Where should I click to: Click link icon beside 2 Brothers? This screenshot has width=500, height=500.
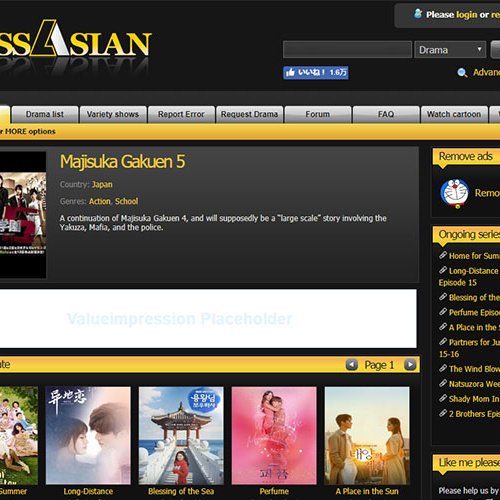[x=443, y=413]
